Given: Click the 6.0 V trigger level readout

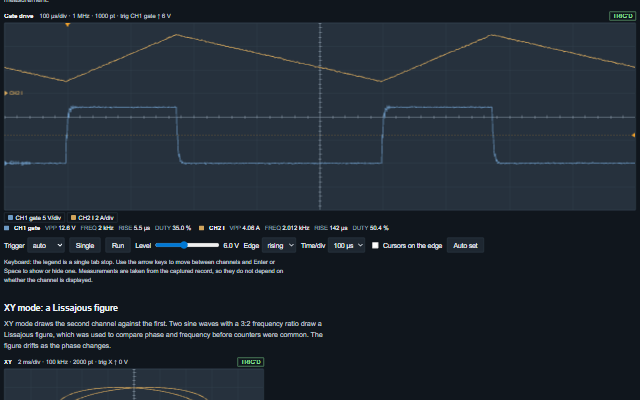Looking at the screenshot, I should (x=231, y=245).
